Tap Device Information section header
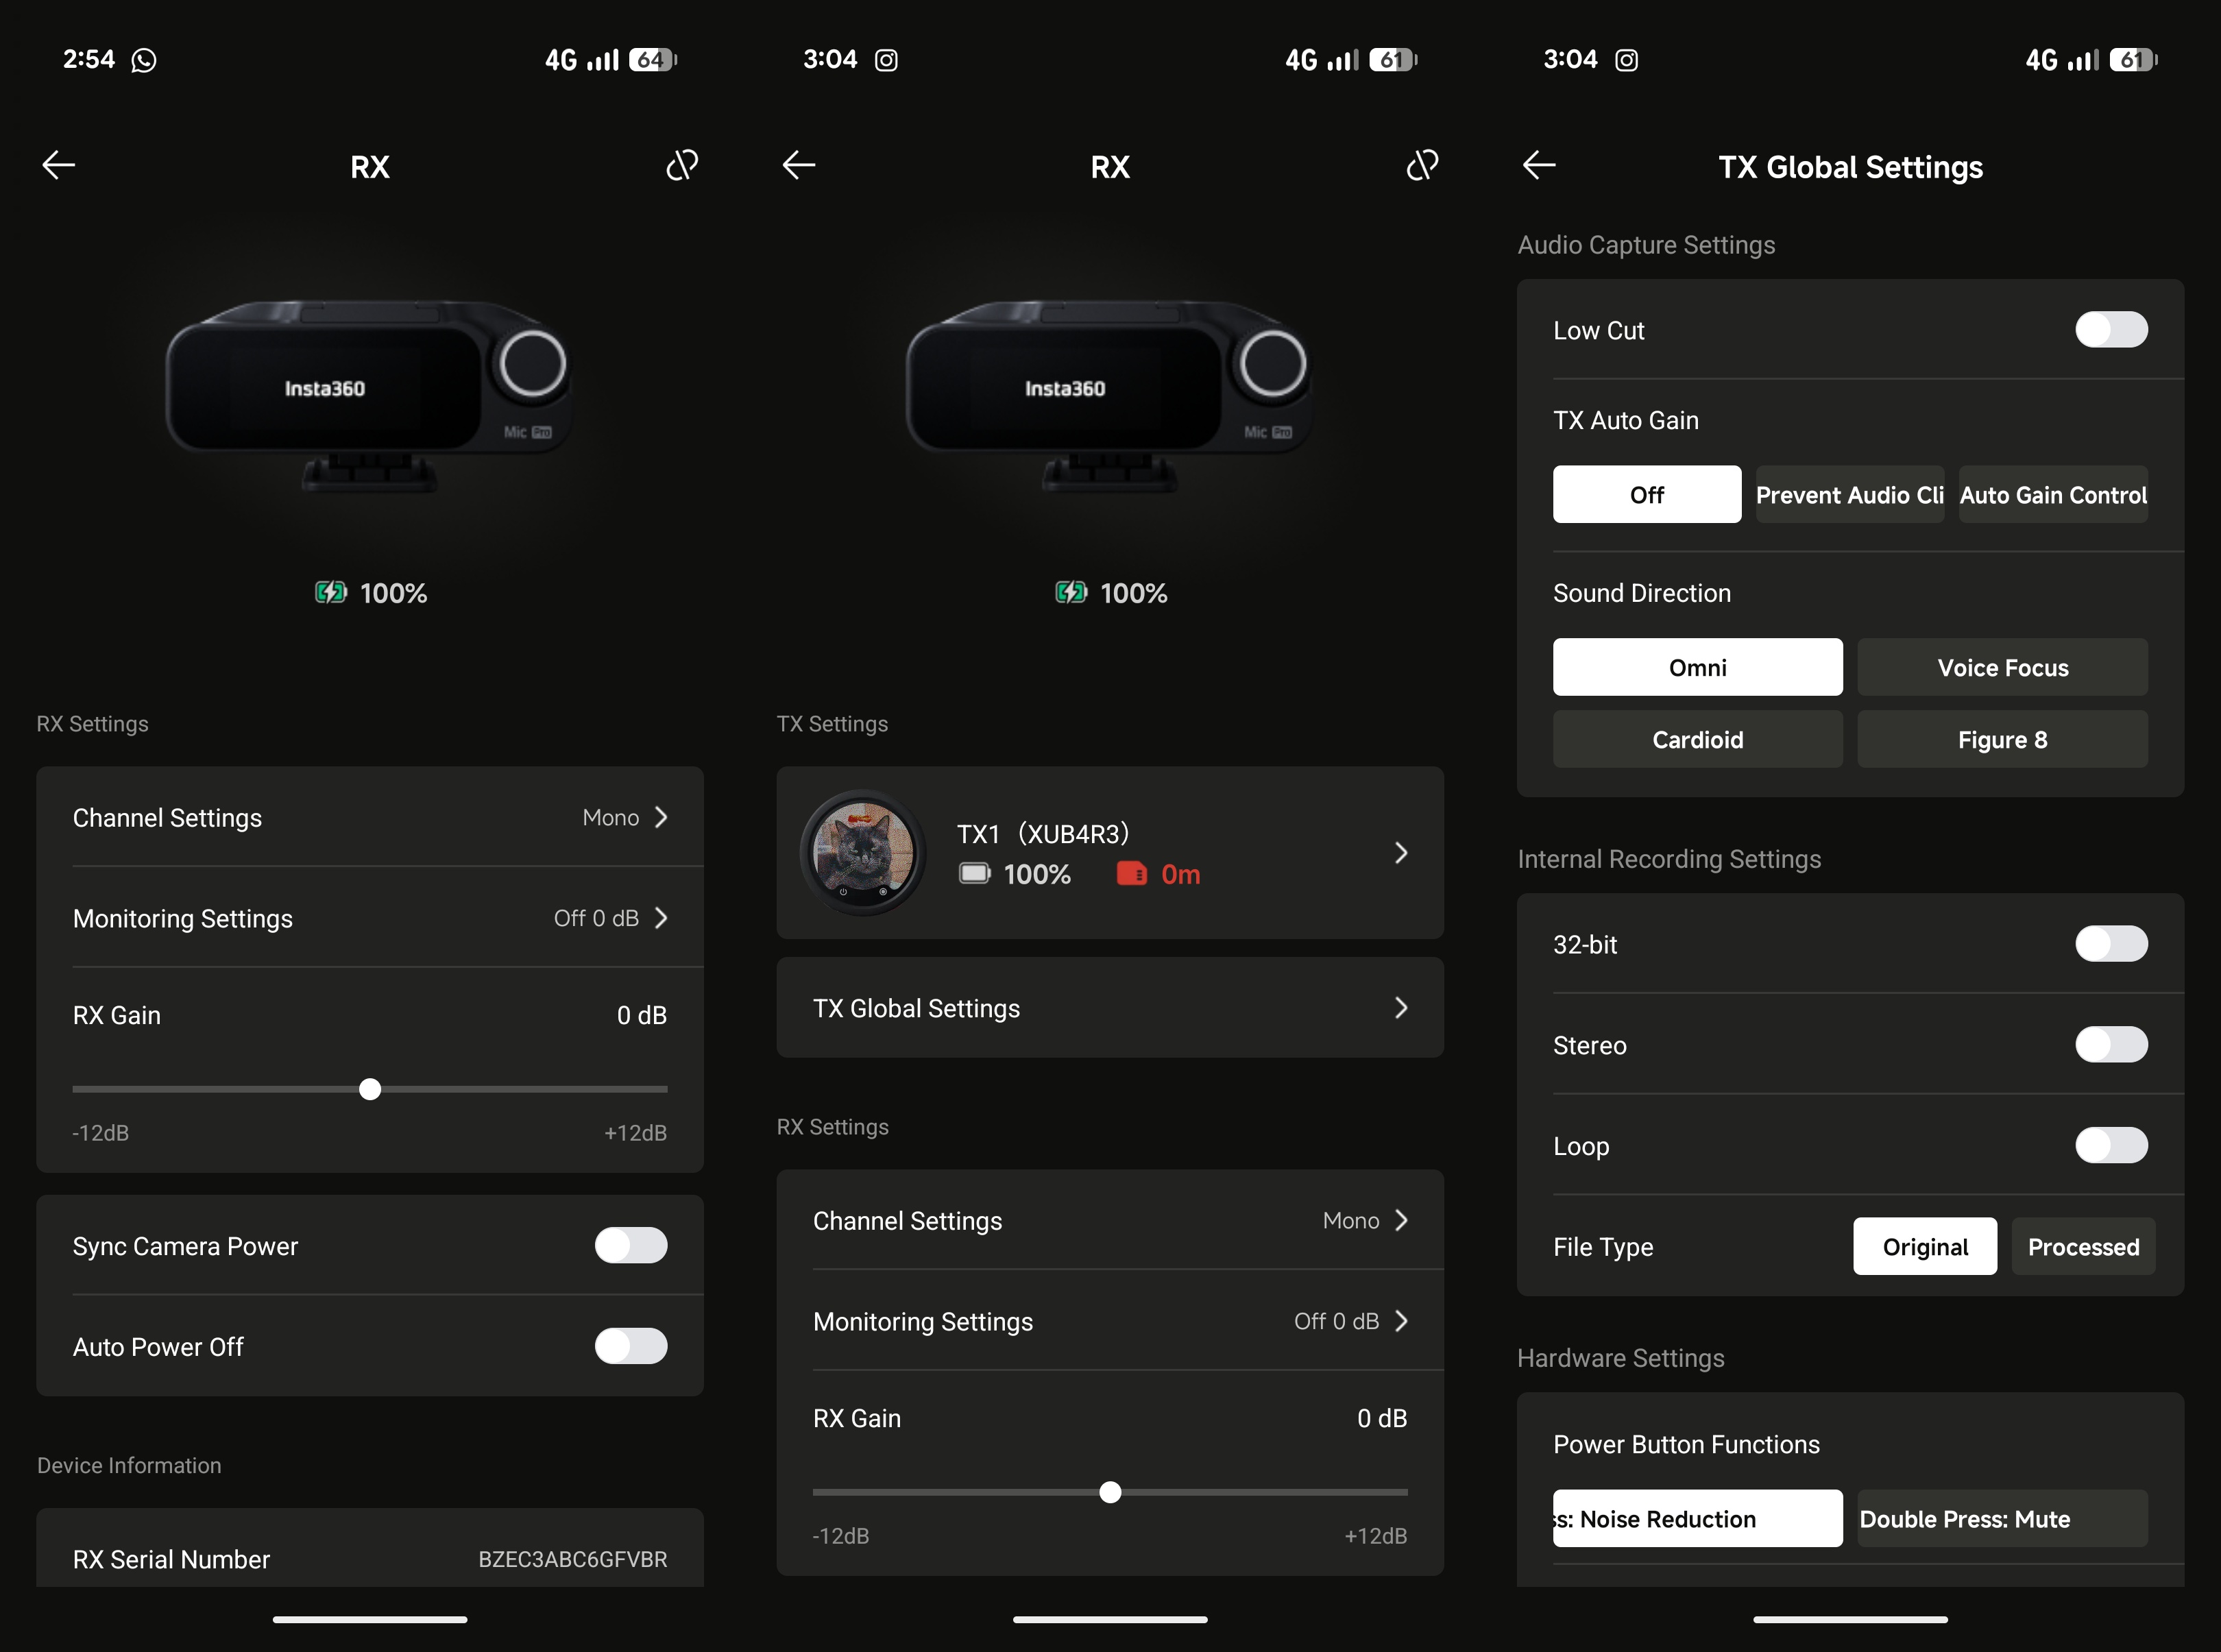Image resolution: width=2221 pixels, height=1652 pixels. point(129,1466)
